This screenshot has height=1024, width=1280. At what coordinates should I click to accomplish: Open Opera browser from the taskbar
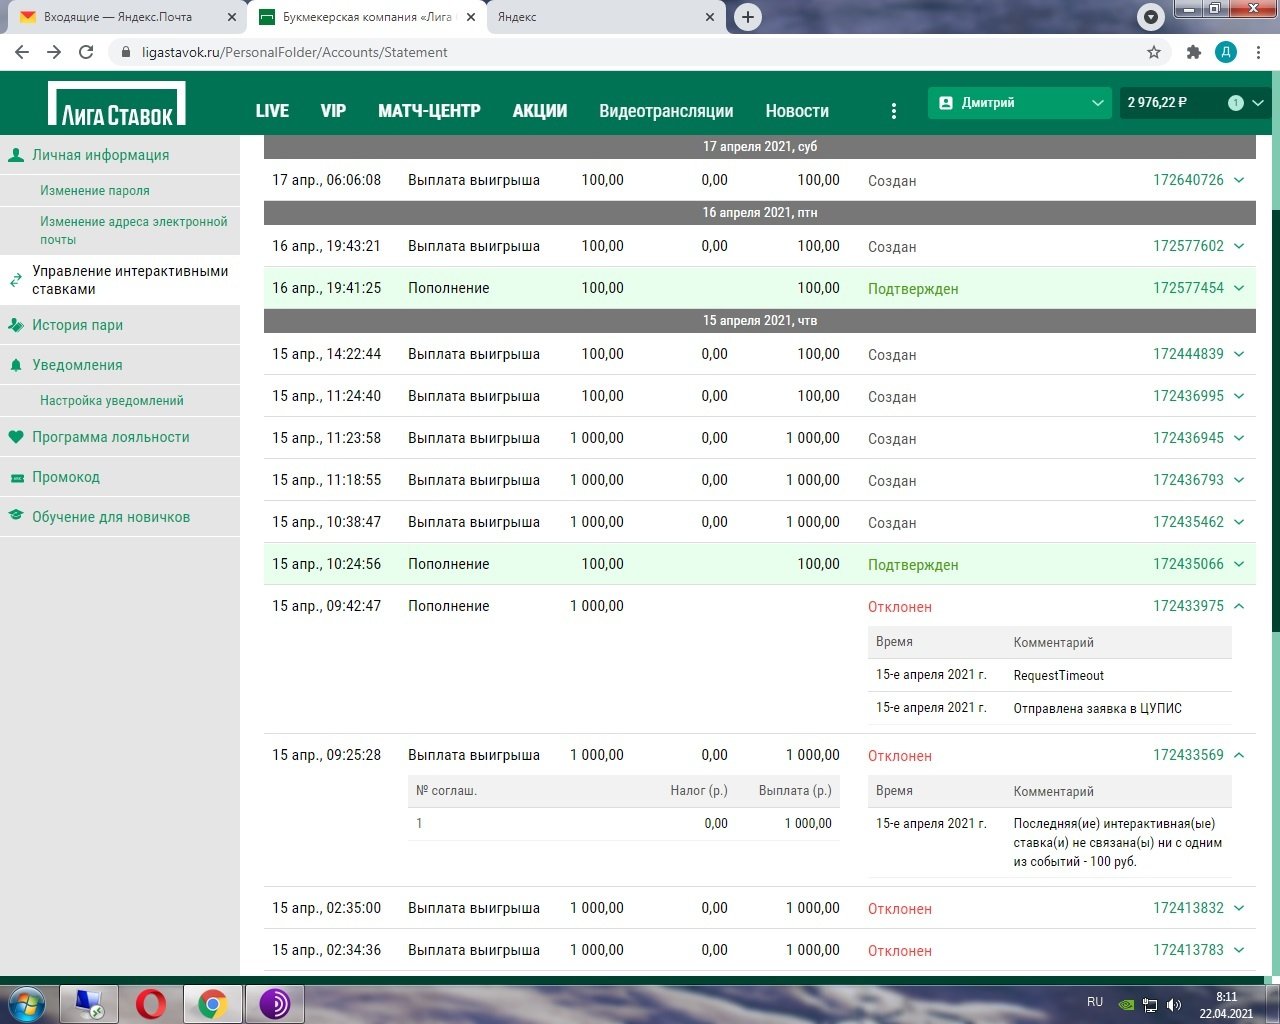pyautogui.click(x=151, y=1003)
